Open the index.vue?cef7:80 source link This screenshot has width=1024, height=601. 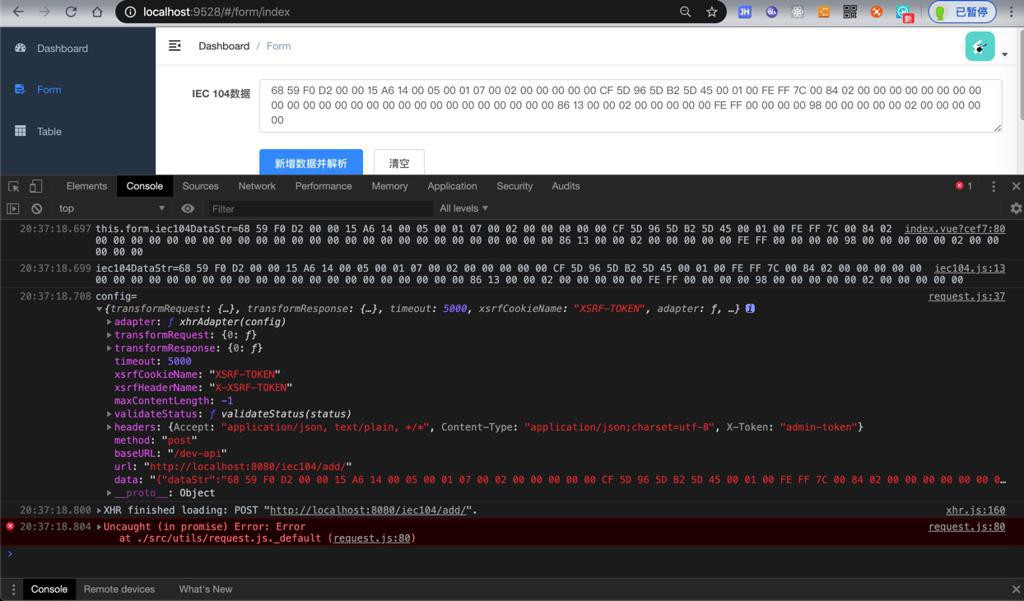click(x=954, y=229)
